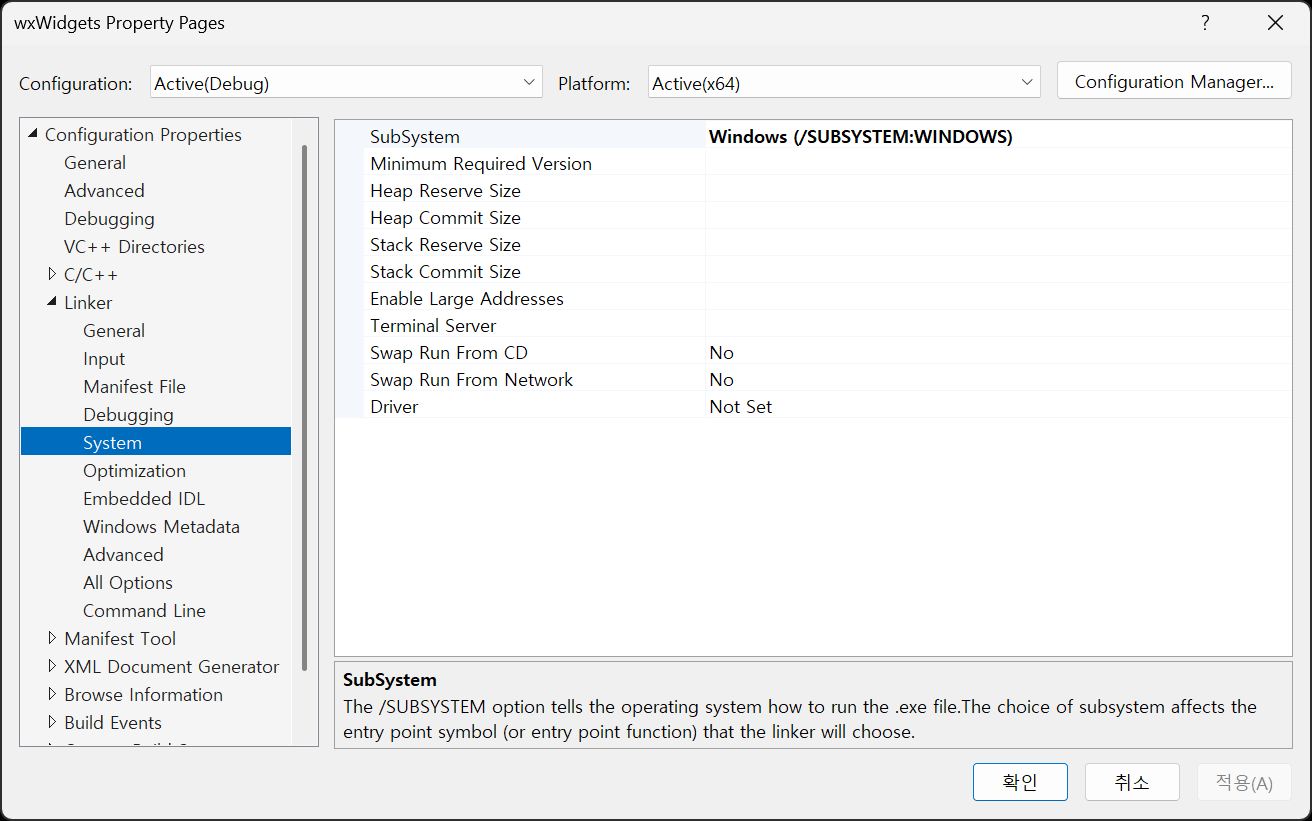
Task: Select Embedded IDL under Linker
Action: 144,499
